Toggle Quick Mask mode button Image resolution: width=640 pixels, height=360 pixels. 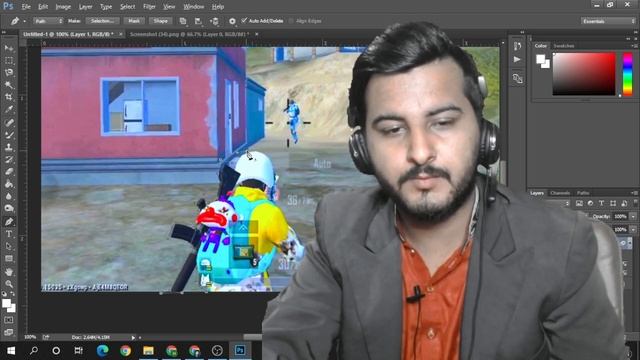click(9, 320)
